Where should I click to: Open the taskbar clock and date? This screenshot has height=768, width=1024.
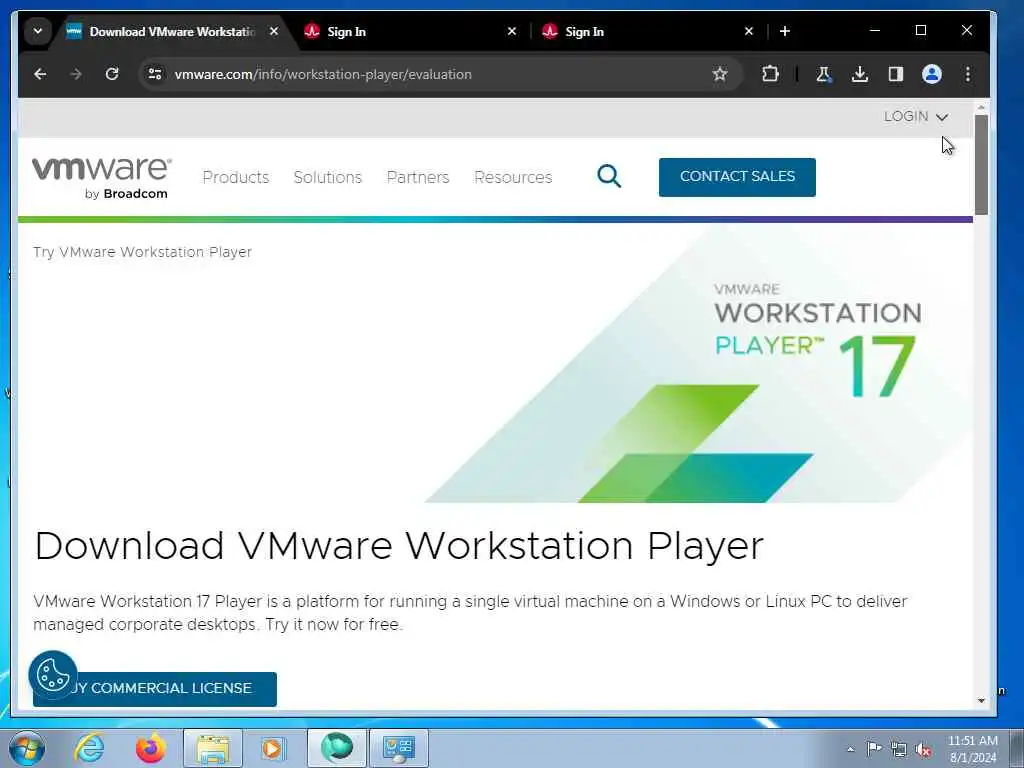(973, 749)
